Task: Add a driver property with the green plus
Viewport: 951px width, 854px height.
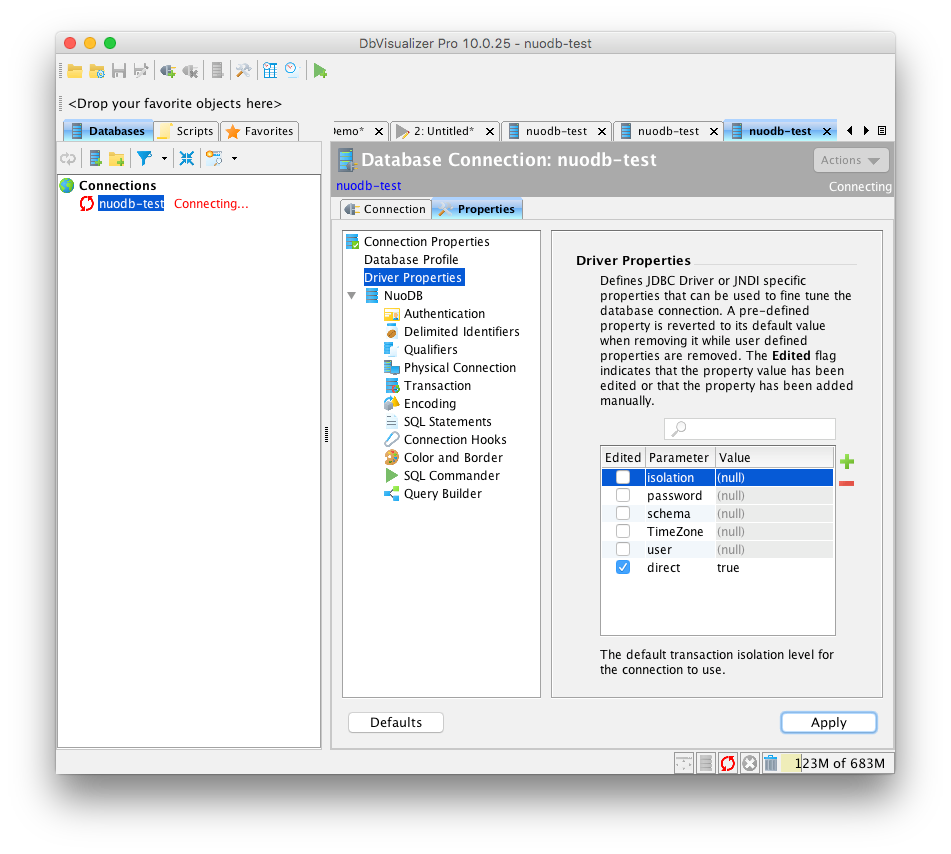Action: point(846,462)
